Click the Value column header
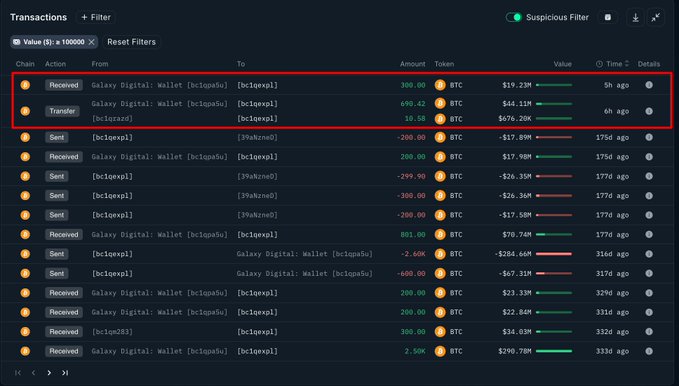 coord(562,64)
